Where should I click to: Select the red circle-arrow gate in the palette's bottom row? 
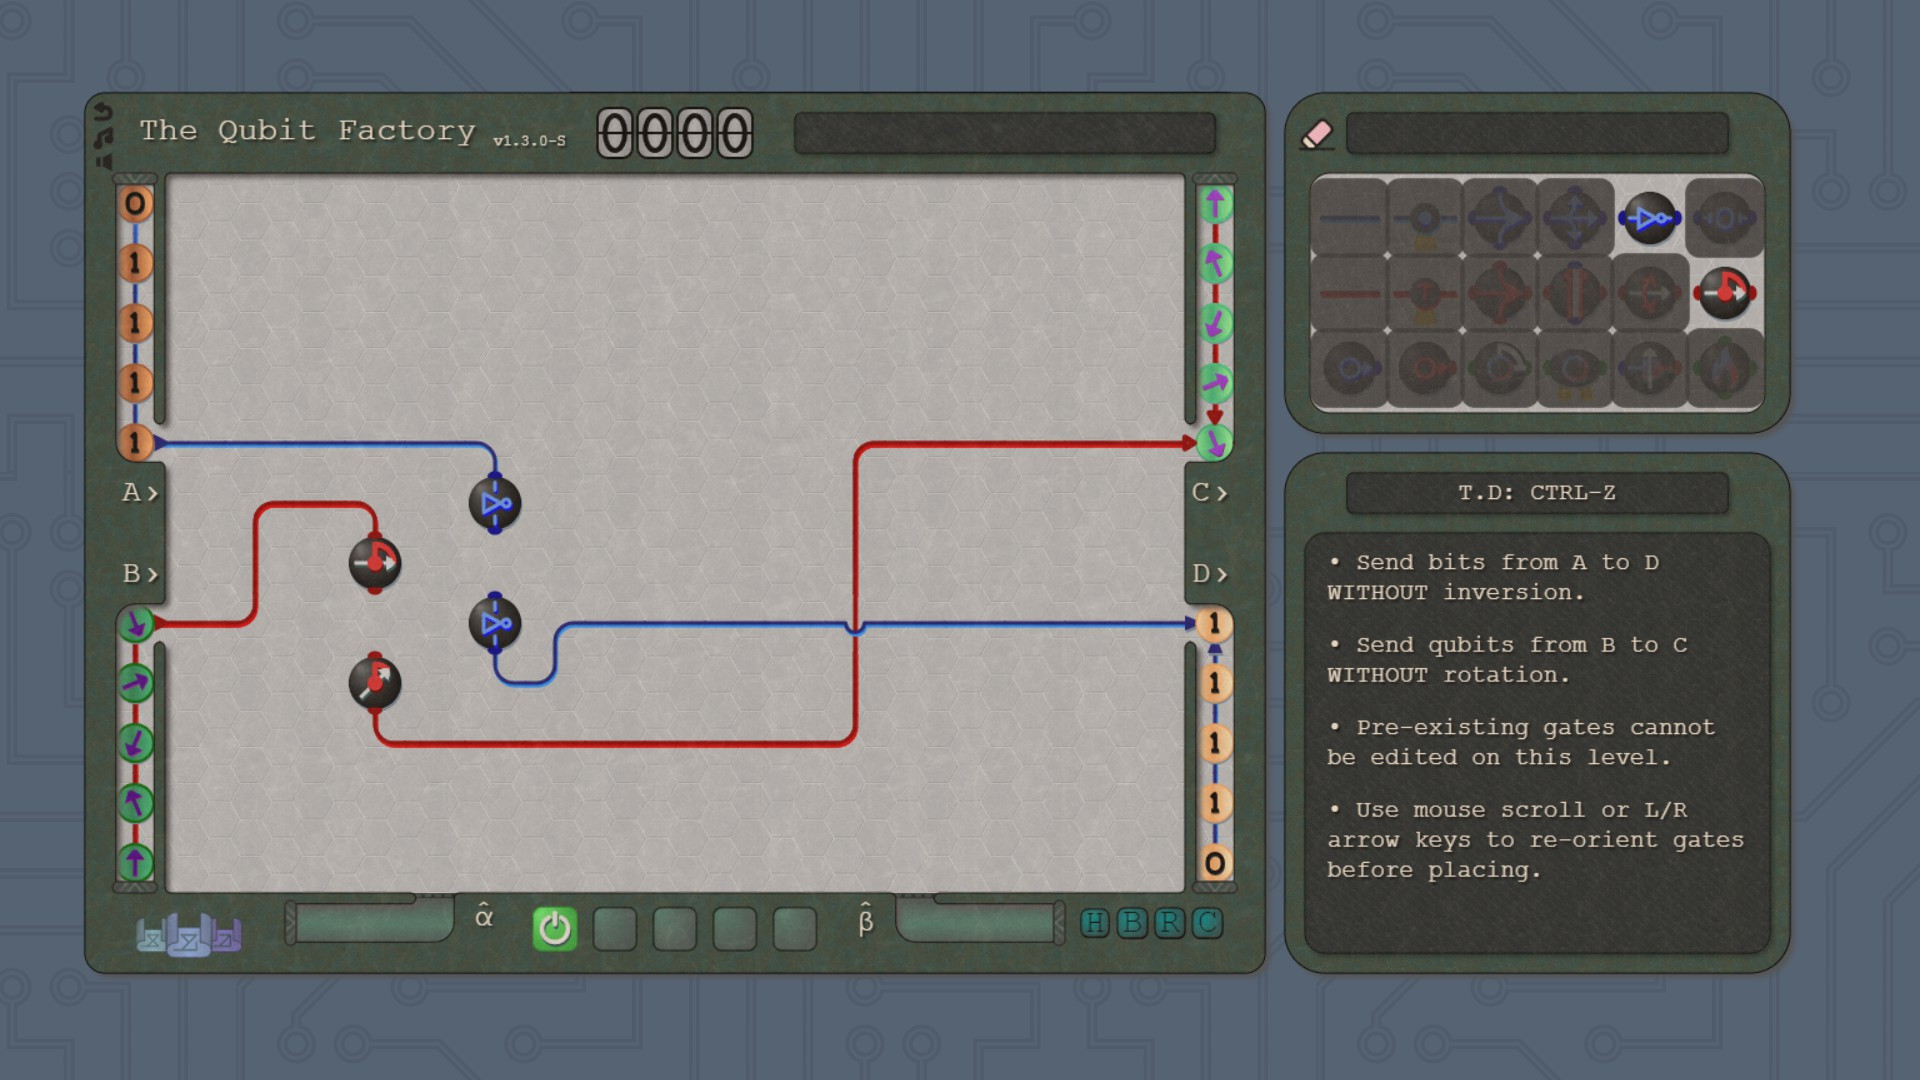(1425, 369)
